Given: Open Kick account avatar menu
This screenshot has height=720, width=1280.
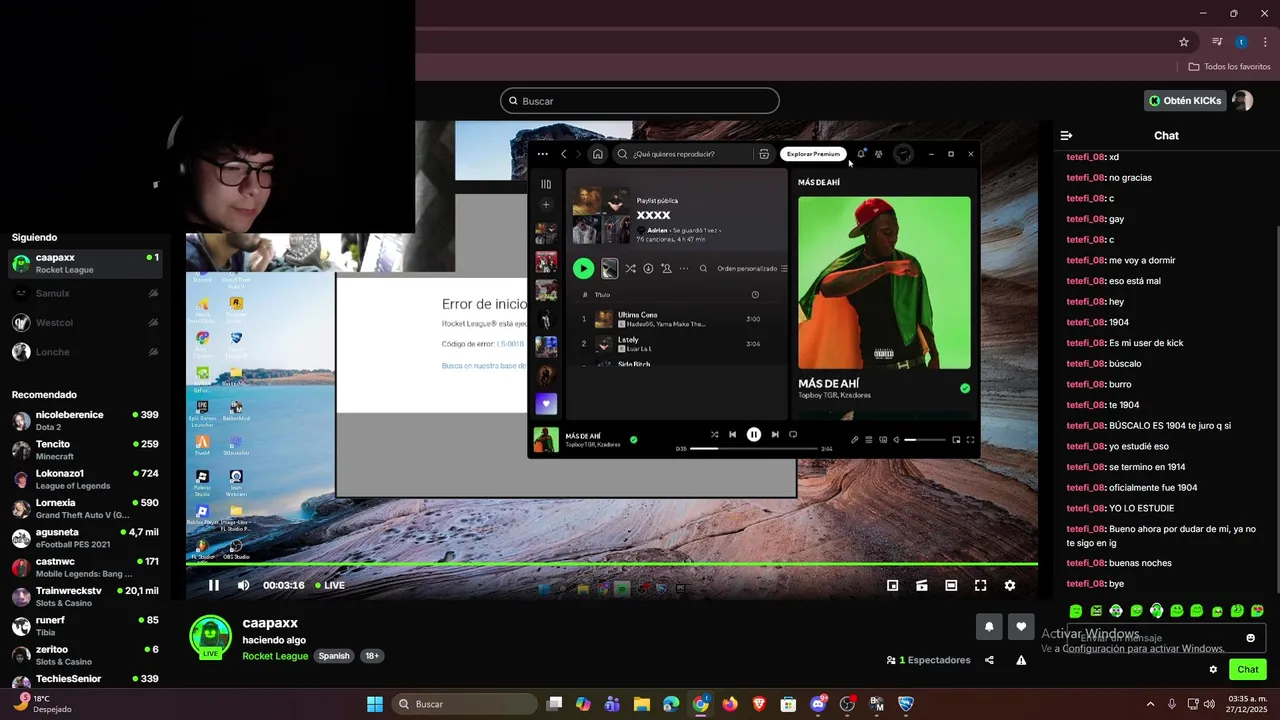Looking at the screenshot, I should pyautogui.click(x=1242, y=101).
